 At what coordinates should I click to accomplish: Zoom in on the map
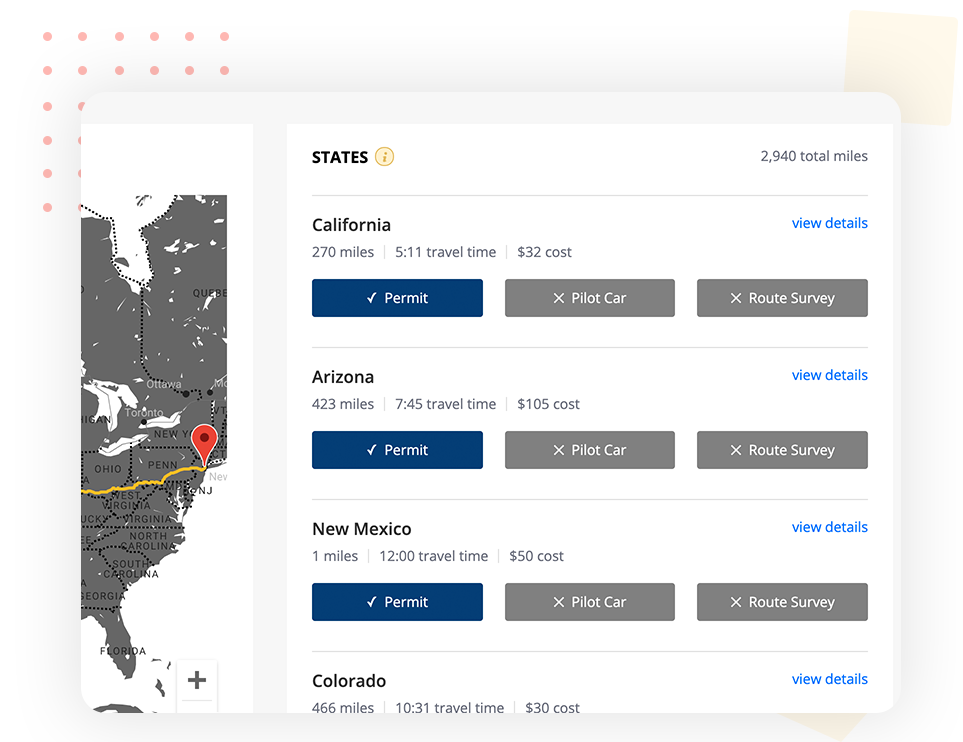[x=197, y=680]
